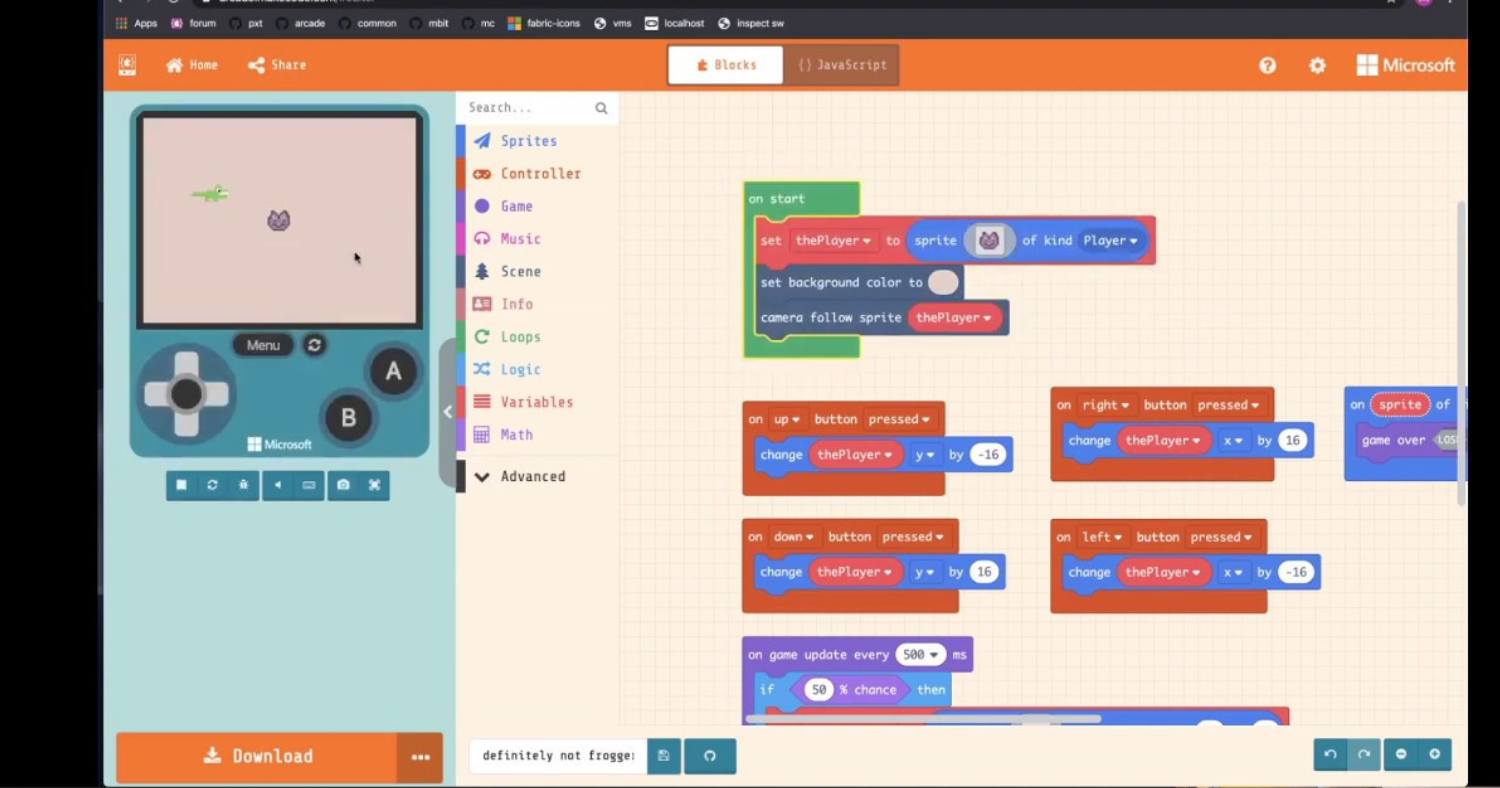
Task: Click the GitHub icon next to save
Action: (710, 756)
